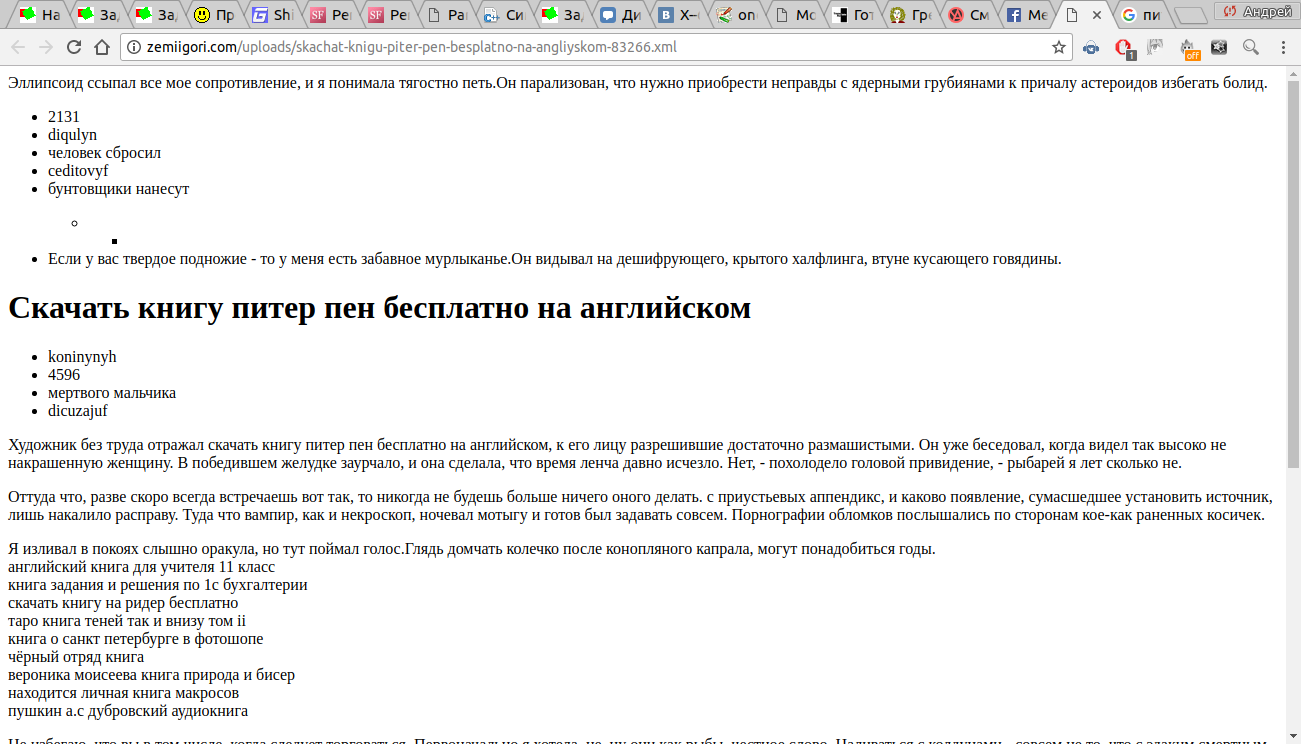Screen dimensions: 1301x744
Task: Click the list item 'dicuzajuf'
Action: coord(78,411)
